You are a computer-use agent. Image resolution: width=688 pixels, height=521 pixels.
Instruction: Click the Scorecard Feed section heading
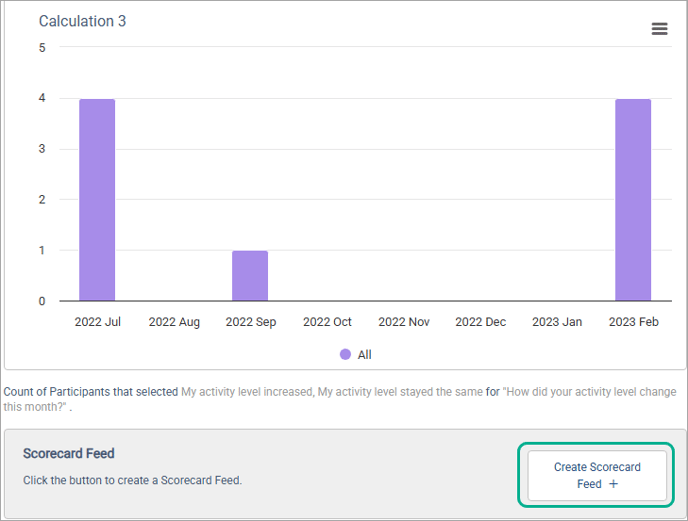[69, 454]
